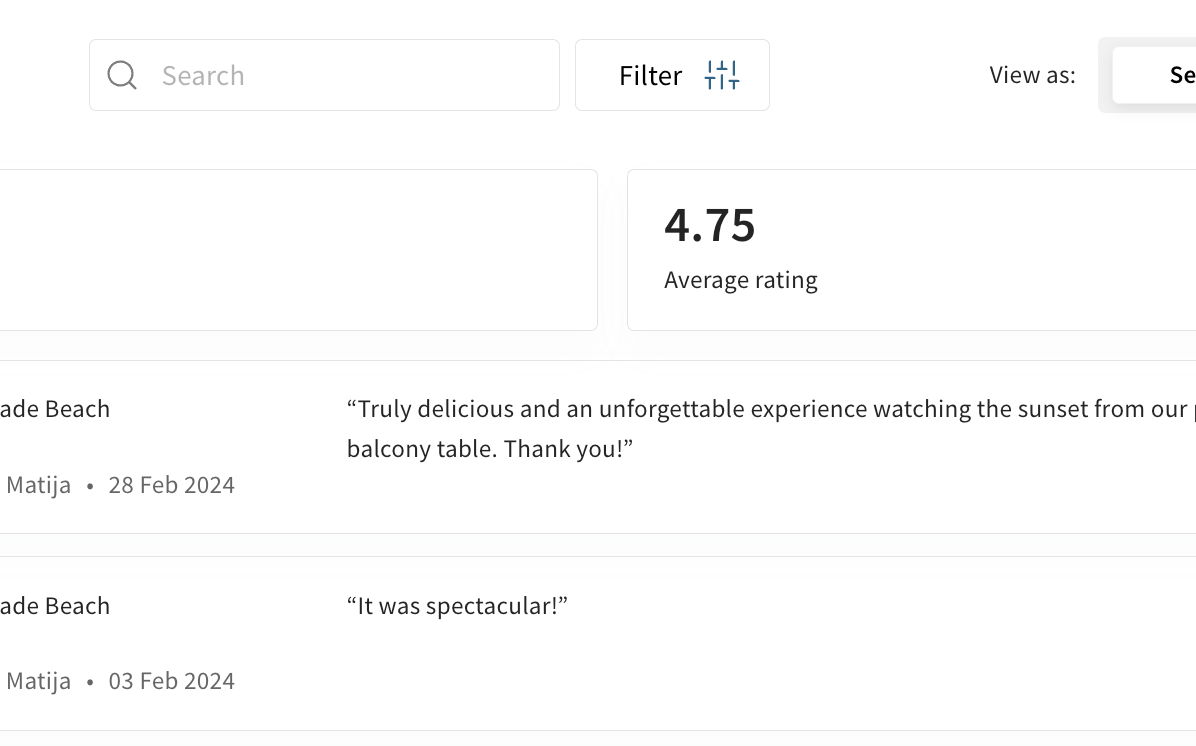This screenshot has width=1196, height=746.
Task: Click the 'Filter' text label
Action: coord(650,76)
